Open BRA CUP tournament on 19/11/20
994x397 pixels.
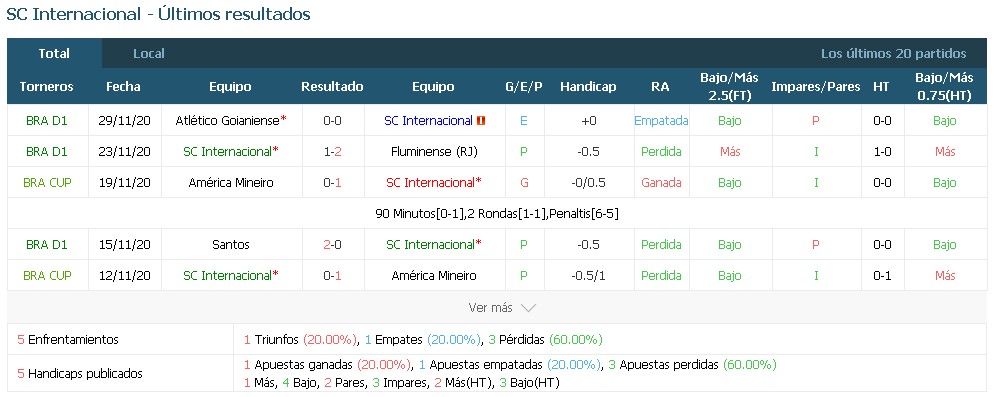click(x=48, y=183)
